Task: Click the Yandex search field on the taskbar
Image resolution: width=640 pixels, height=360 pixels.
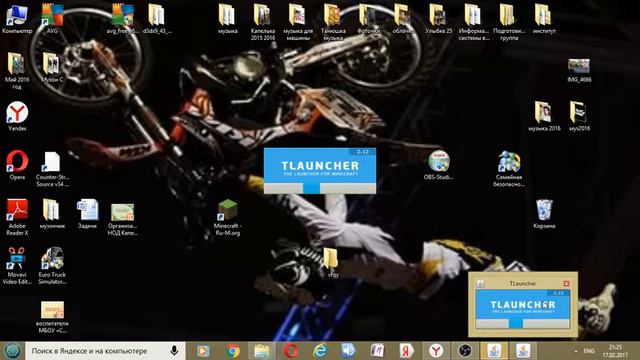Action: click(105, 351)
